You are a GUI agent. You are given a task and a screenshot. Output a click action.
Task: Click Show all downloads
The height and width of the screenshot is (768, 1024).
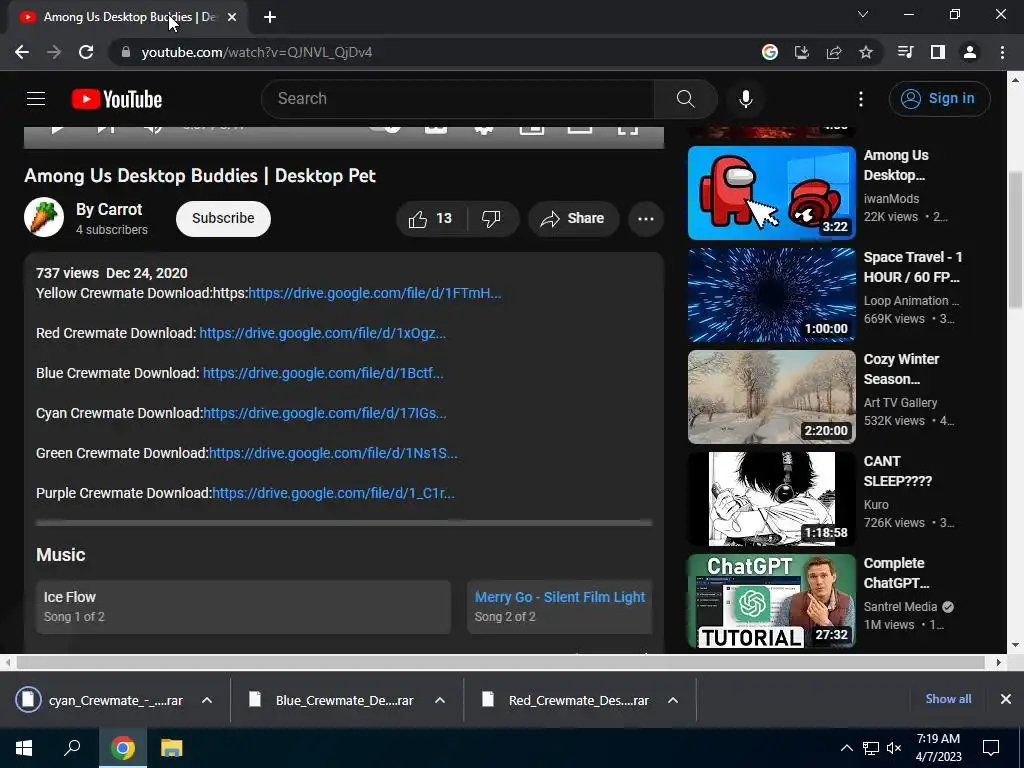[x=948, y=699]
